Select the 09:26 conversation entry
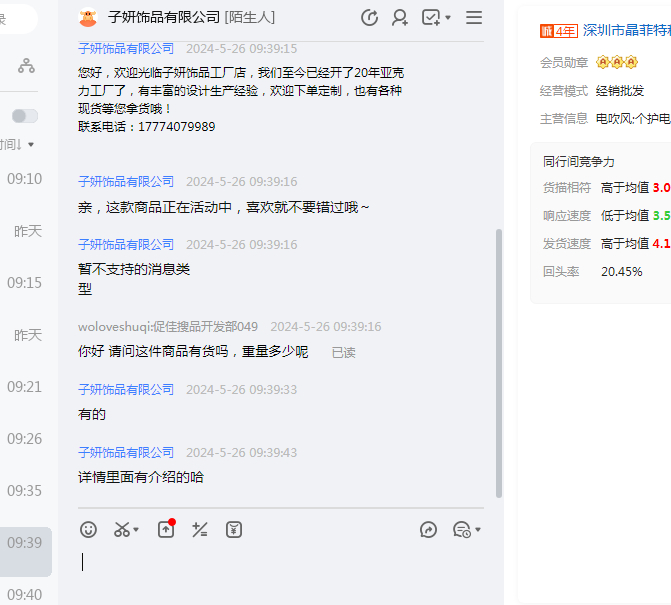671x605 pixels. point(25,439)
